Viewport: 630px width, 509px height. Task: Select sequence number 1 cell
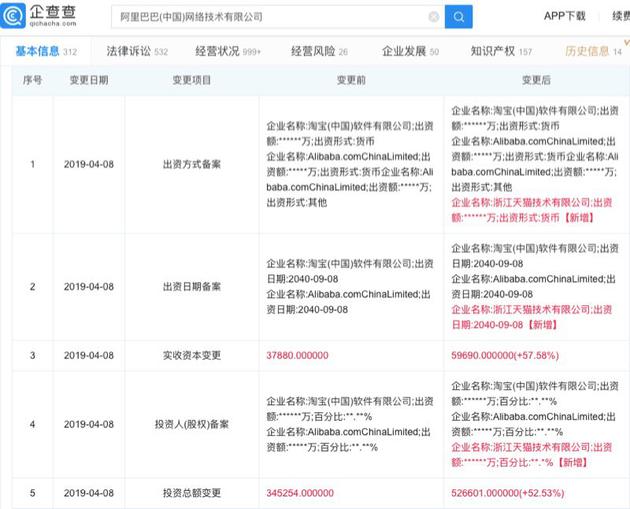click(33, 164)
